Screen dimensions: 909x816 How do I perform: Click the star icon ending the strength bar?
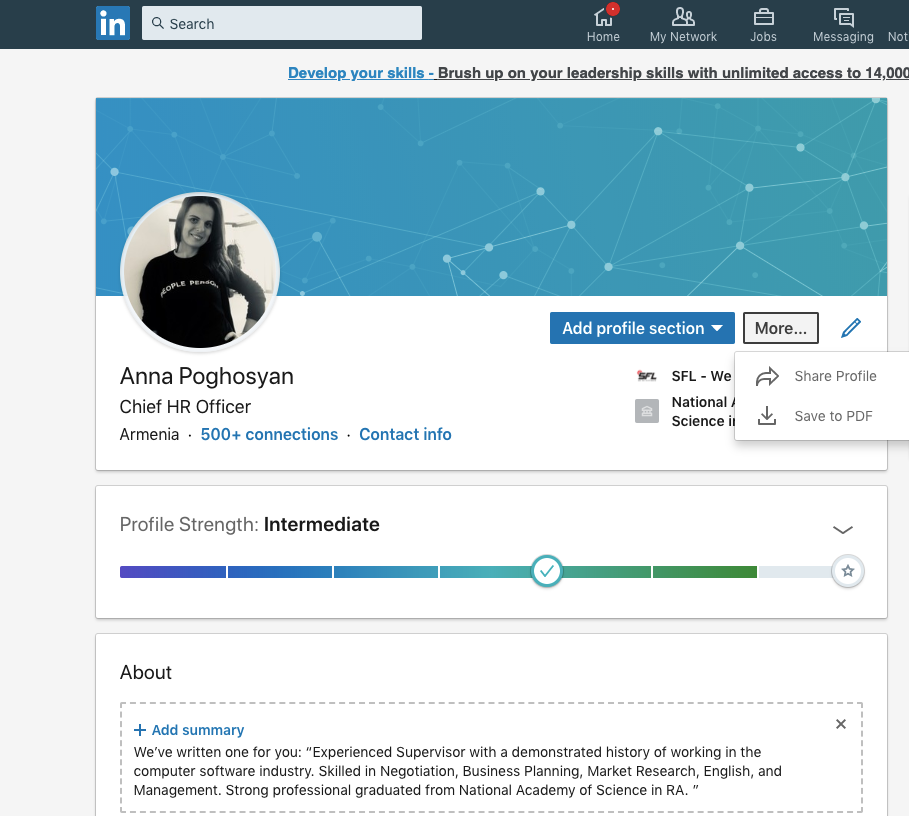pos(848,571)
